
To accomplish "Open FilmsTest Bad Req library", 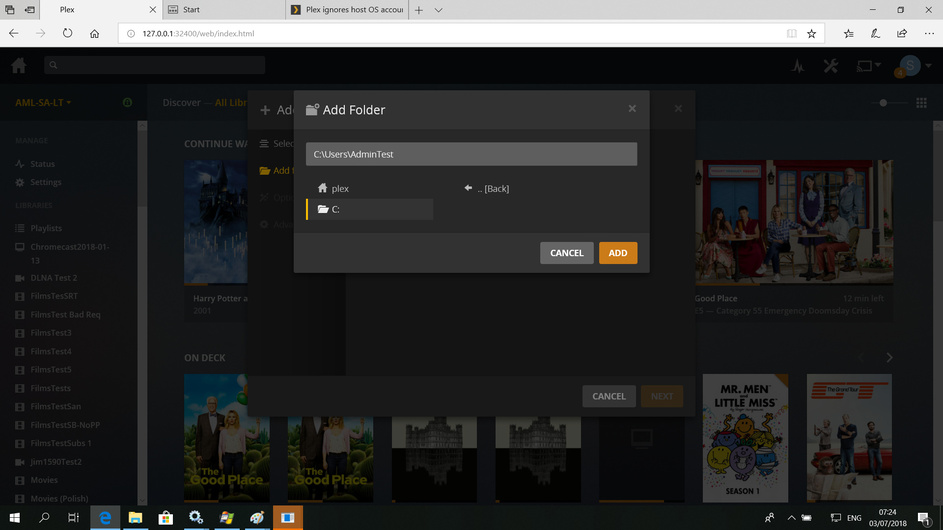I will pyautogui.click(x=65, y=315).
